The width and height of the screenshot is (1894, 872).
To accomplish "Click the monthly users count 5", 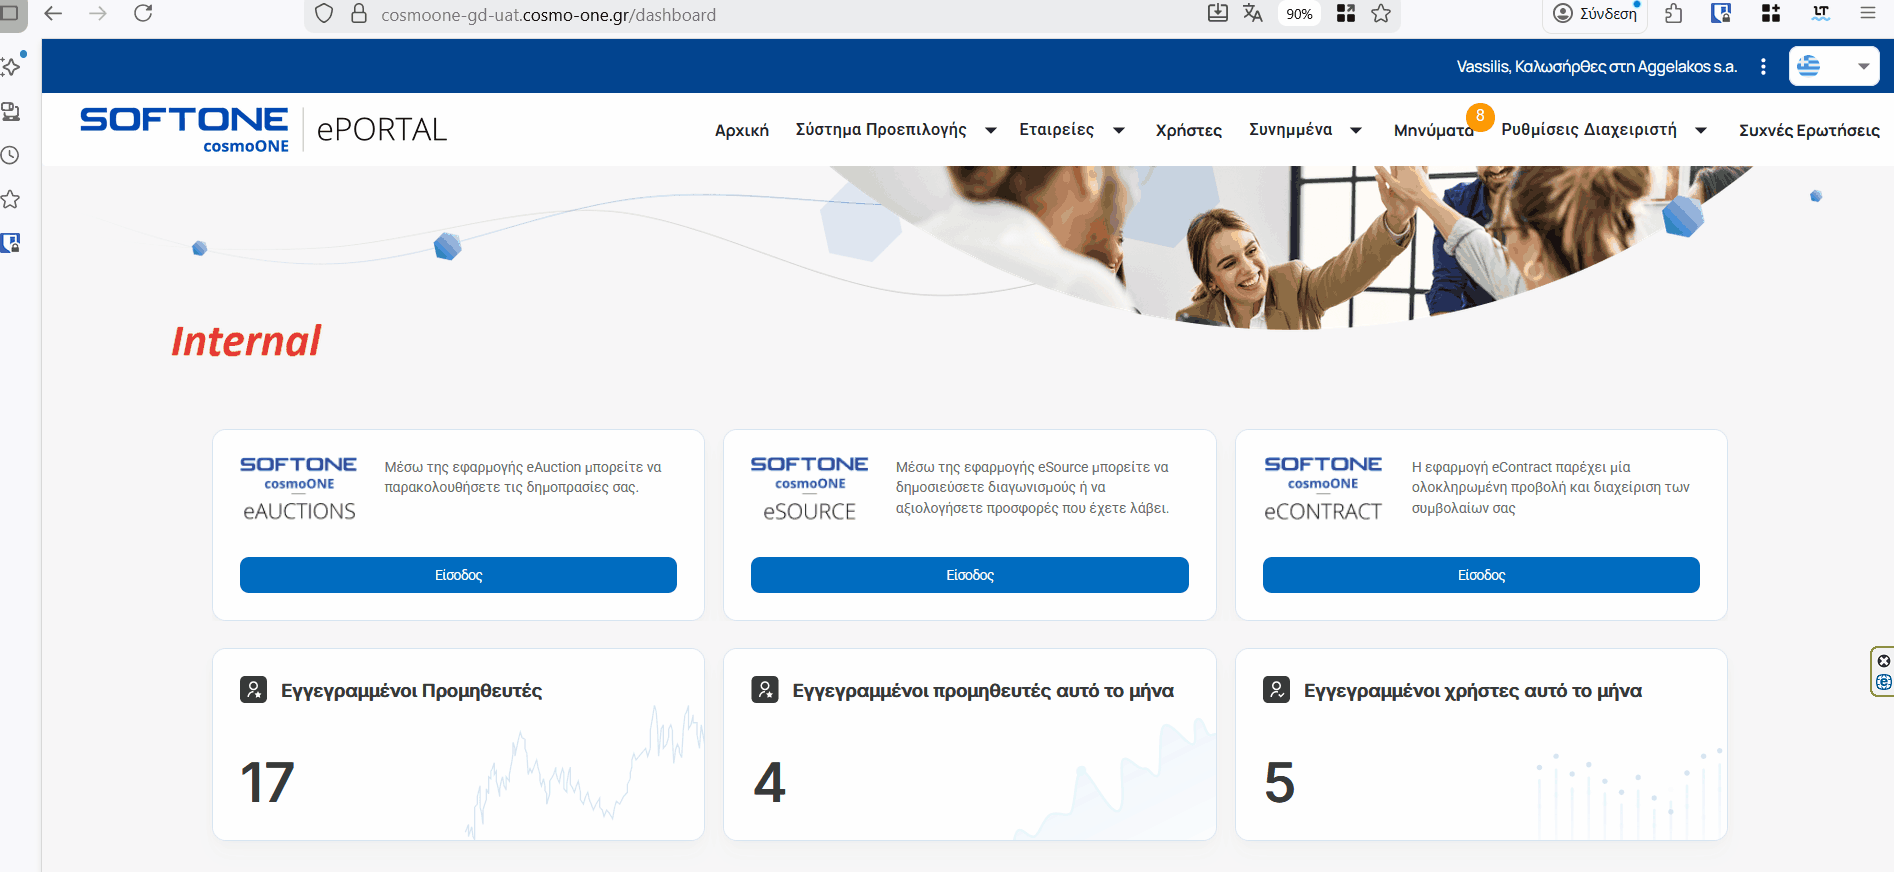I will tap(1280, 782).
